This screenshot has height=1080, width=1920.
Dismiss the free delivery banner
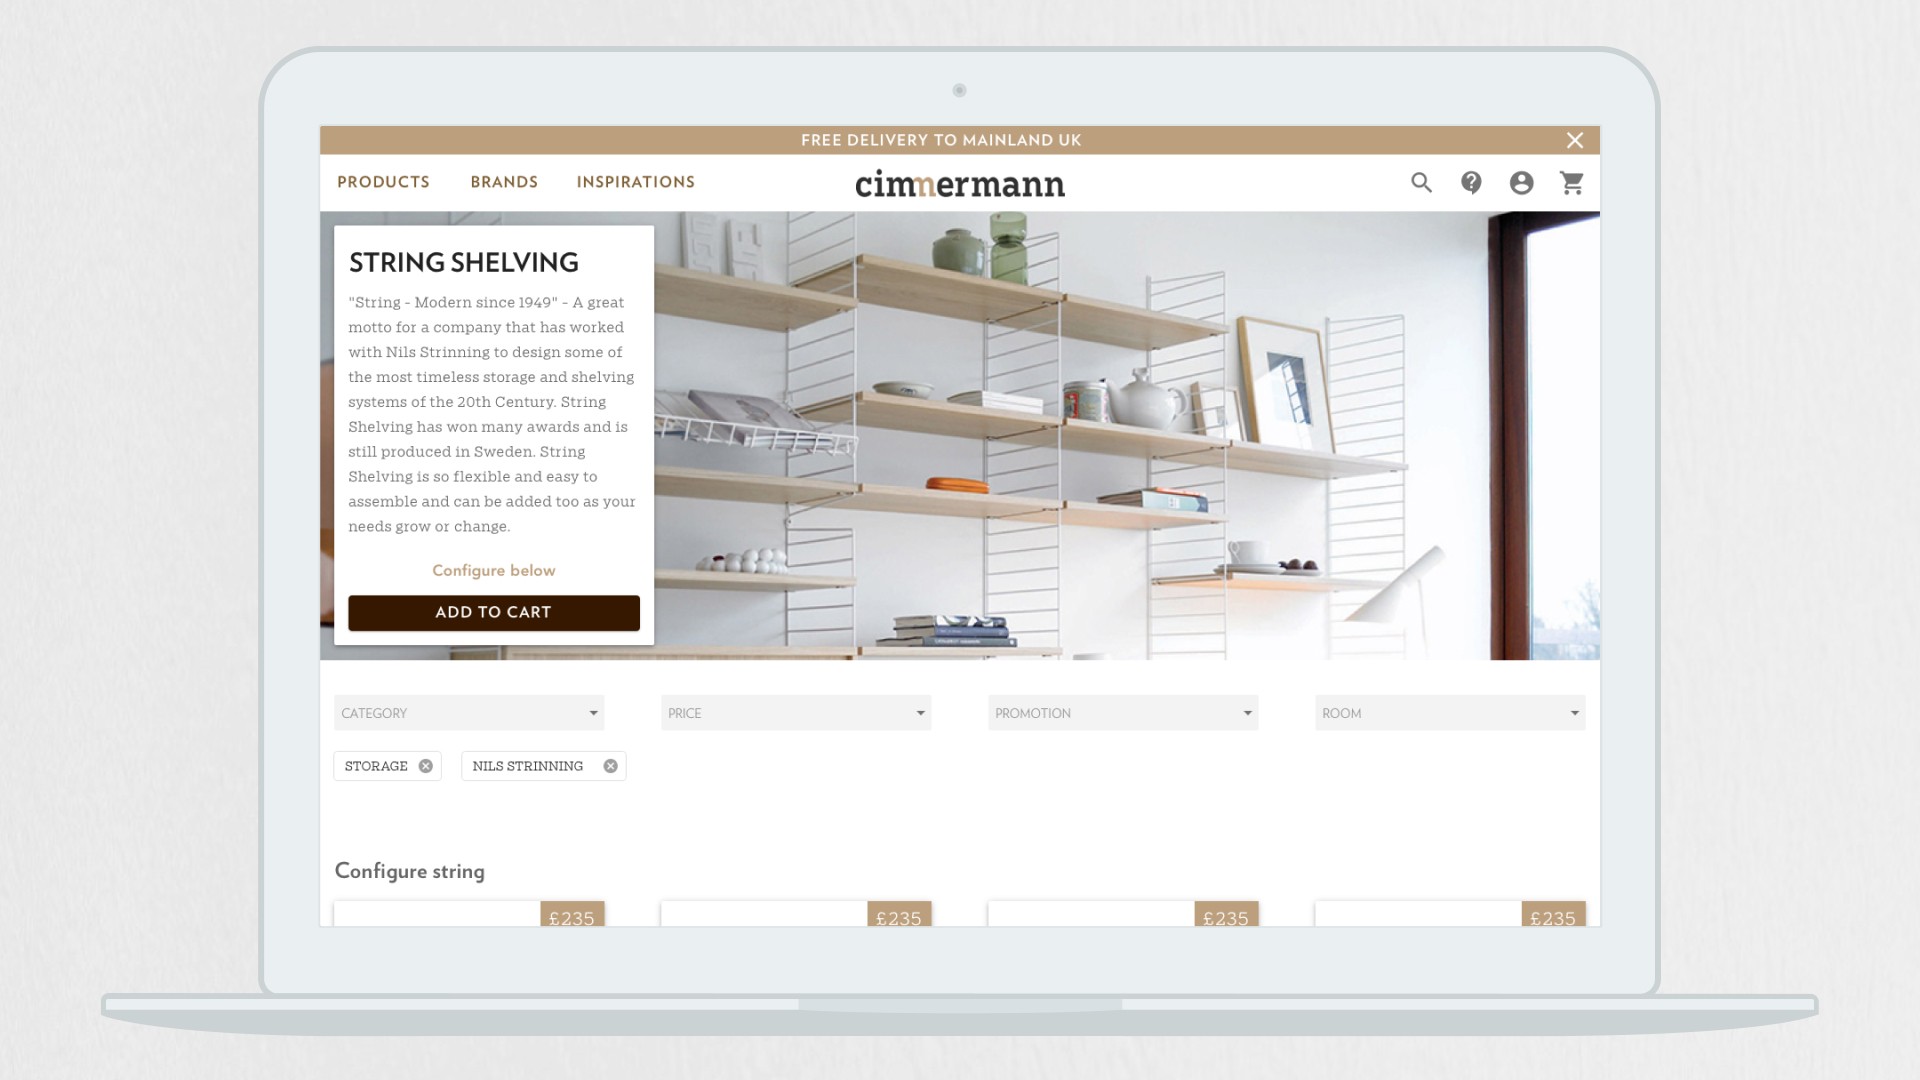coord(1575,141)
